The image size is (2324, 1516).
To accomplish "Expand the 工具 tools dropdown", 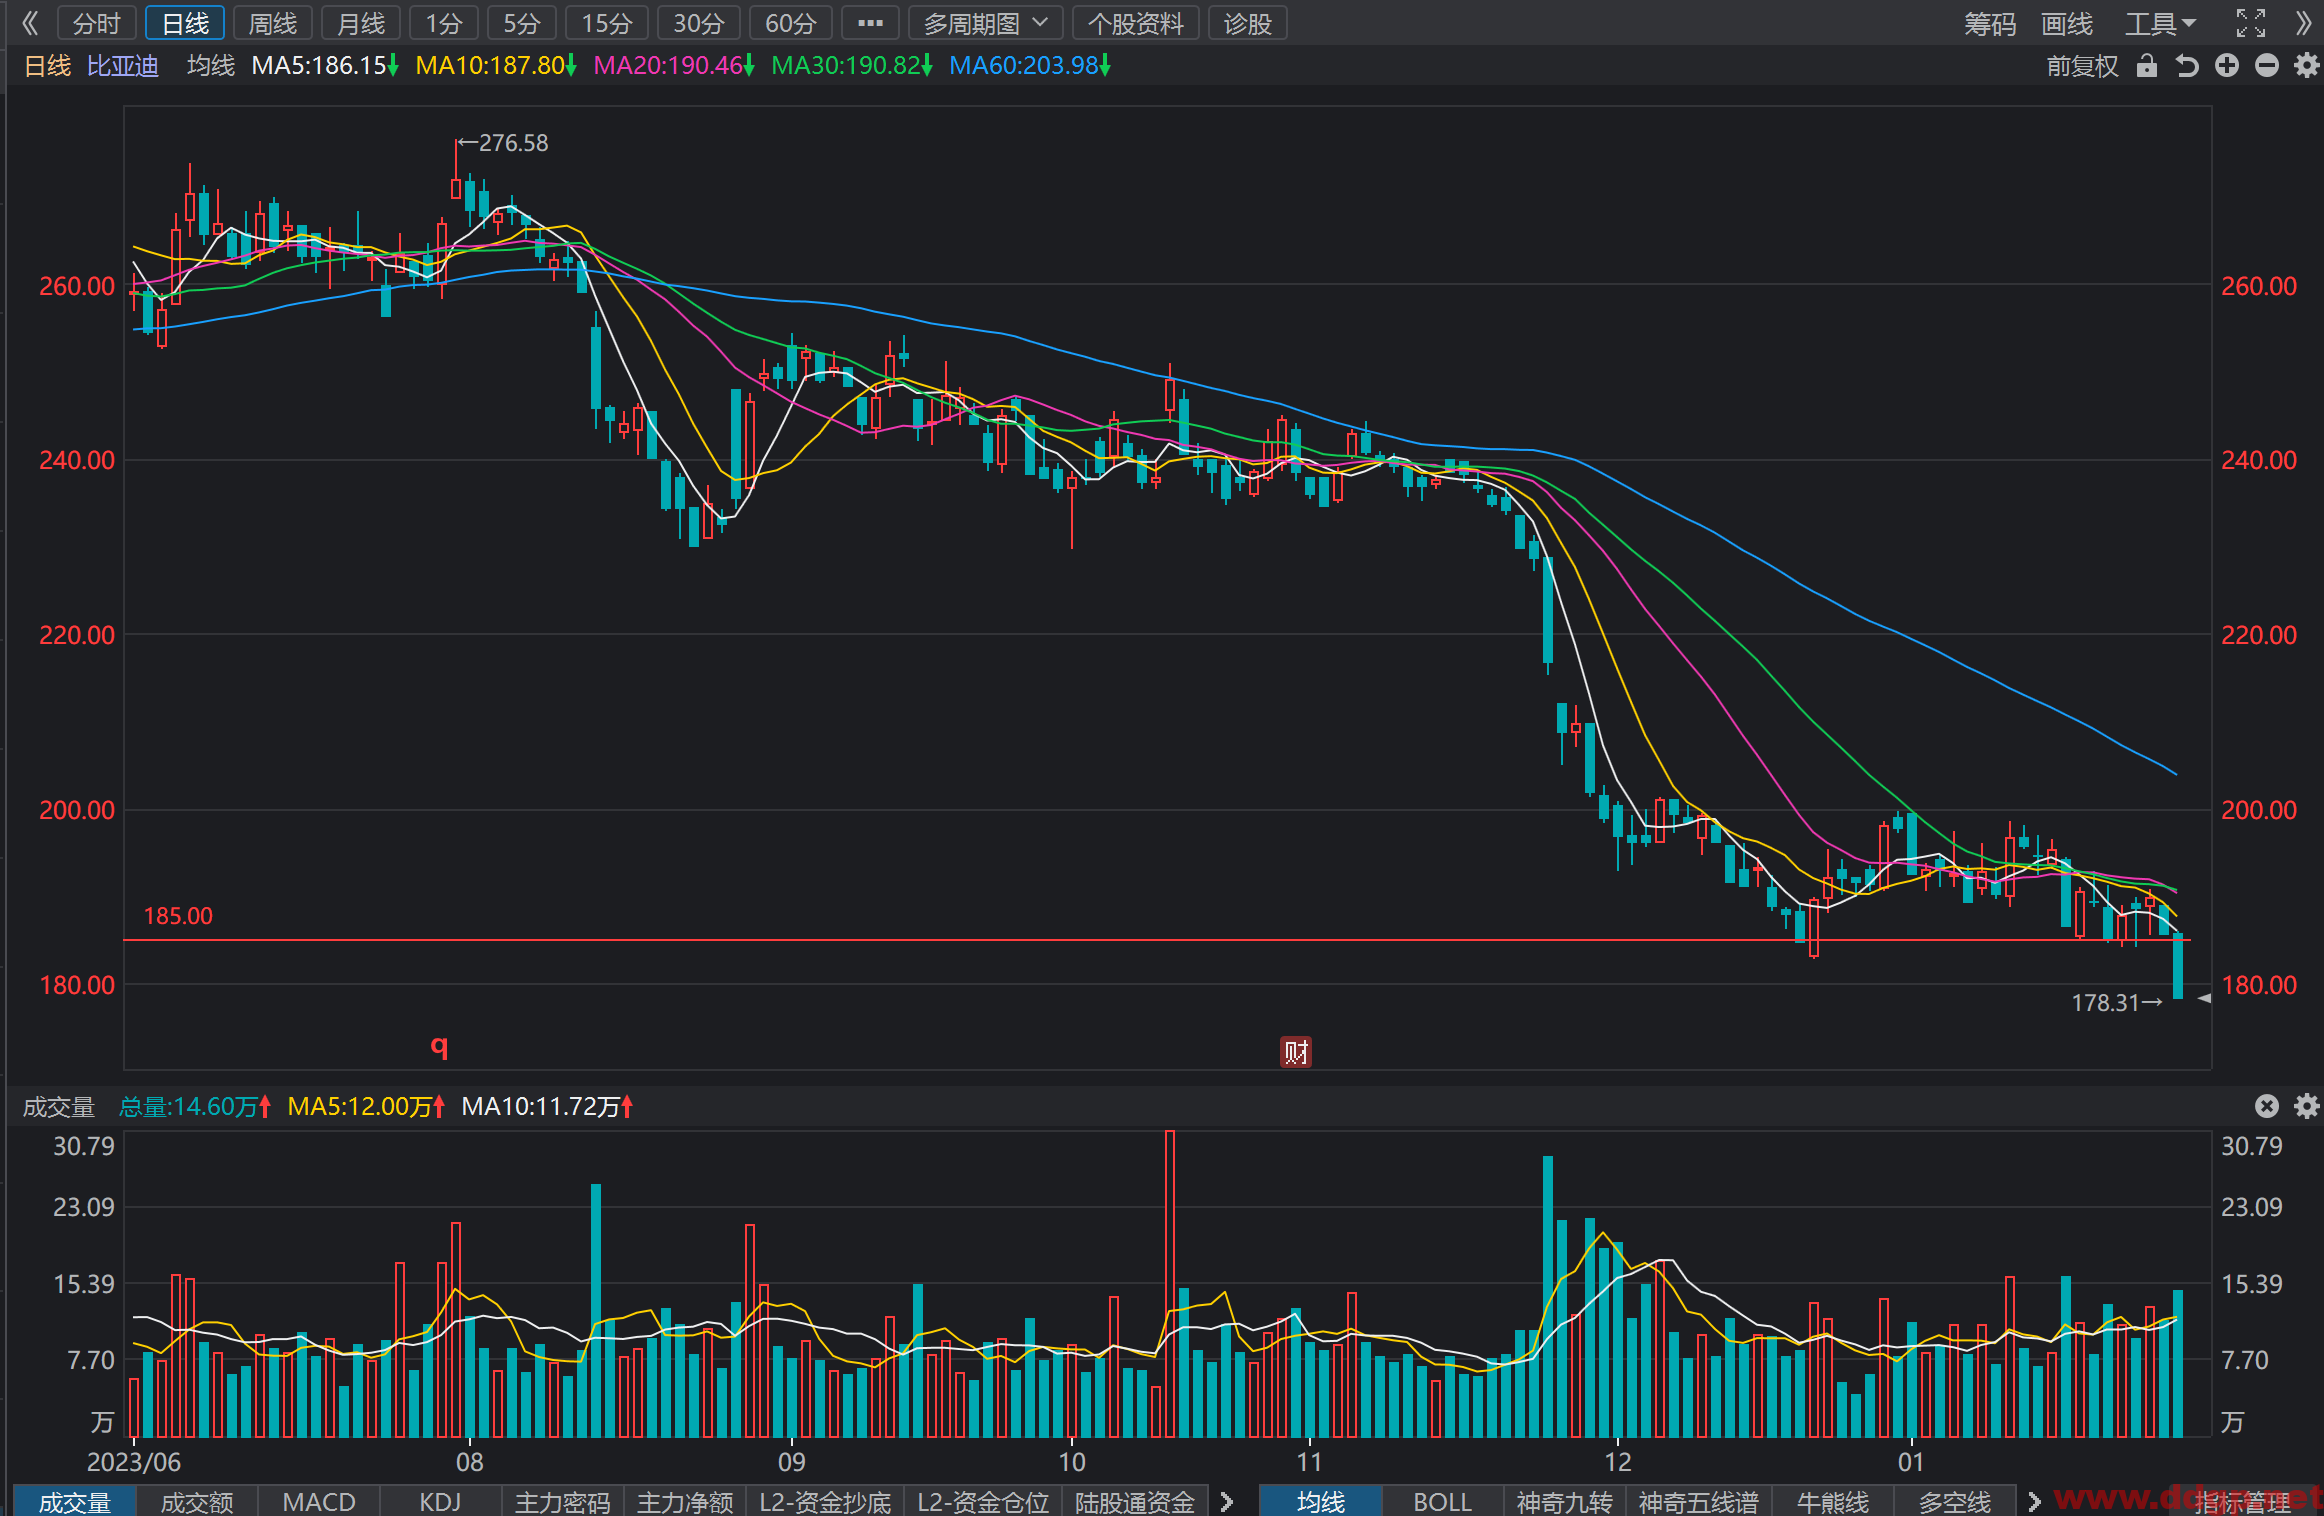I will (2160, 23).
